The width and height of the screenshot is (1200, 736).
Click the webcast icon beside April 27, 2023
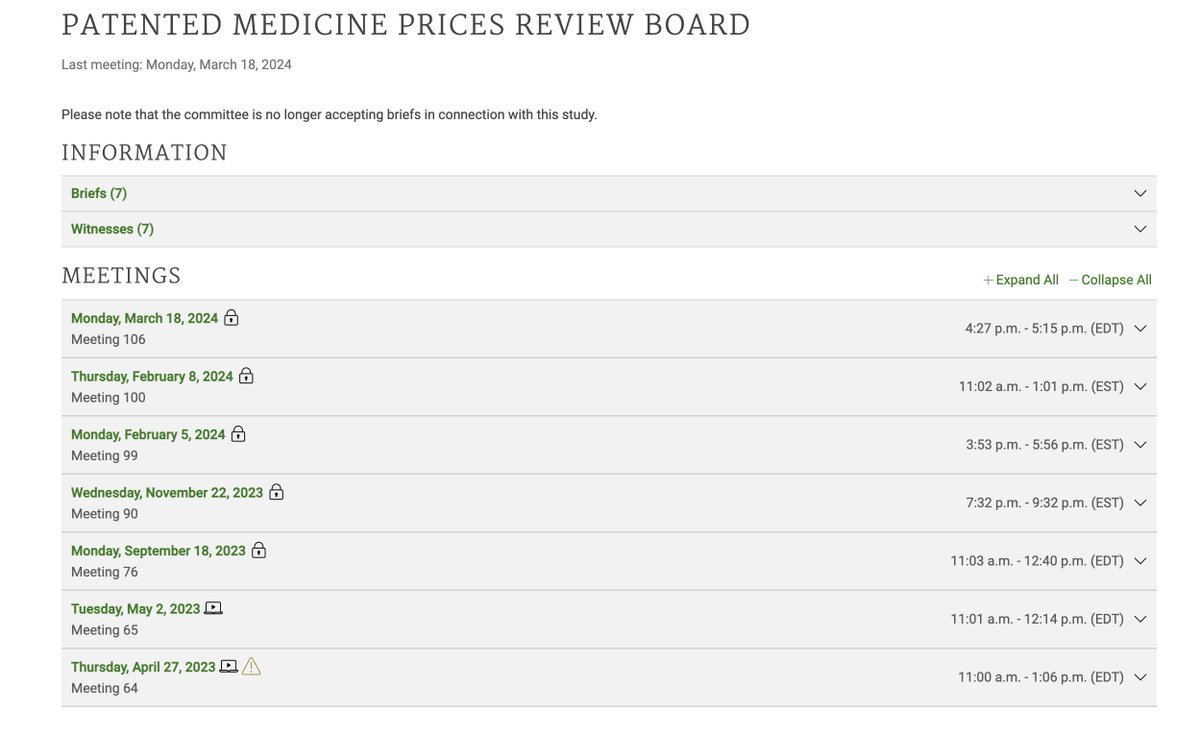pos(229,666)
